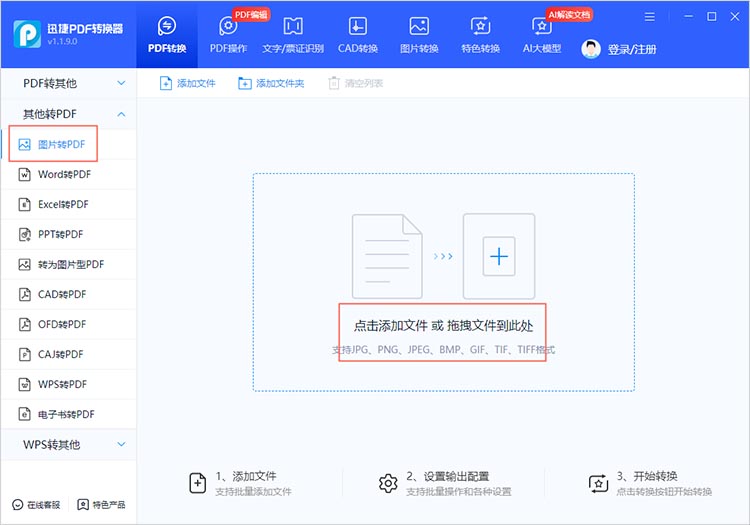Open 特色产品 link
750x525 pixels.
pos(101,504)
